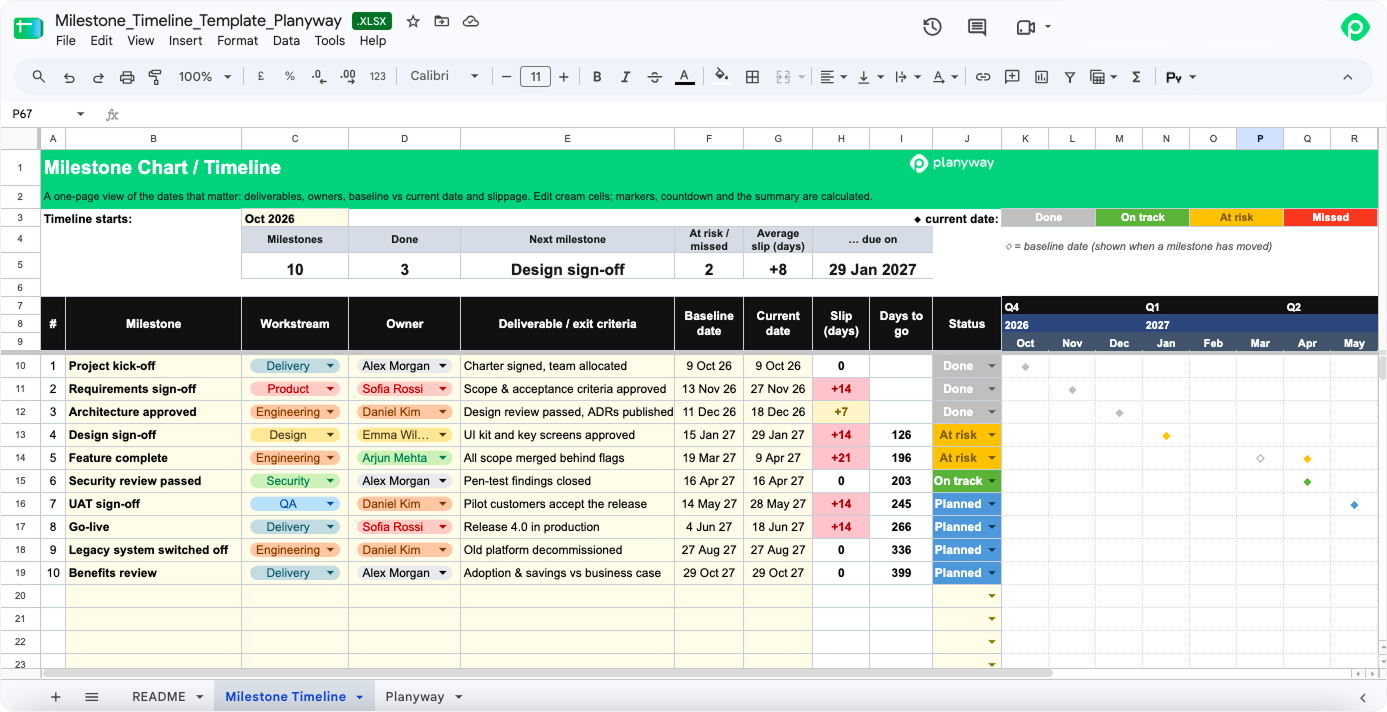Viewport: 1387px width, 712px height.
Task: Format selected cells as percent
Action: click(x=290, y=77)
